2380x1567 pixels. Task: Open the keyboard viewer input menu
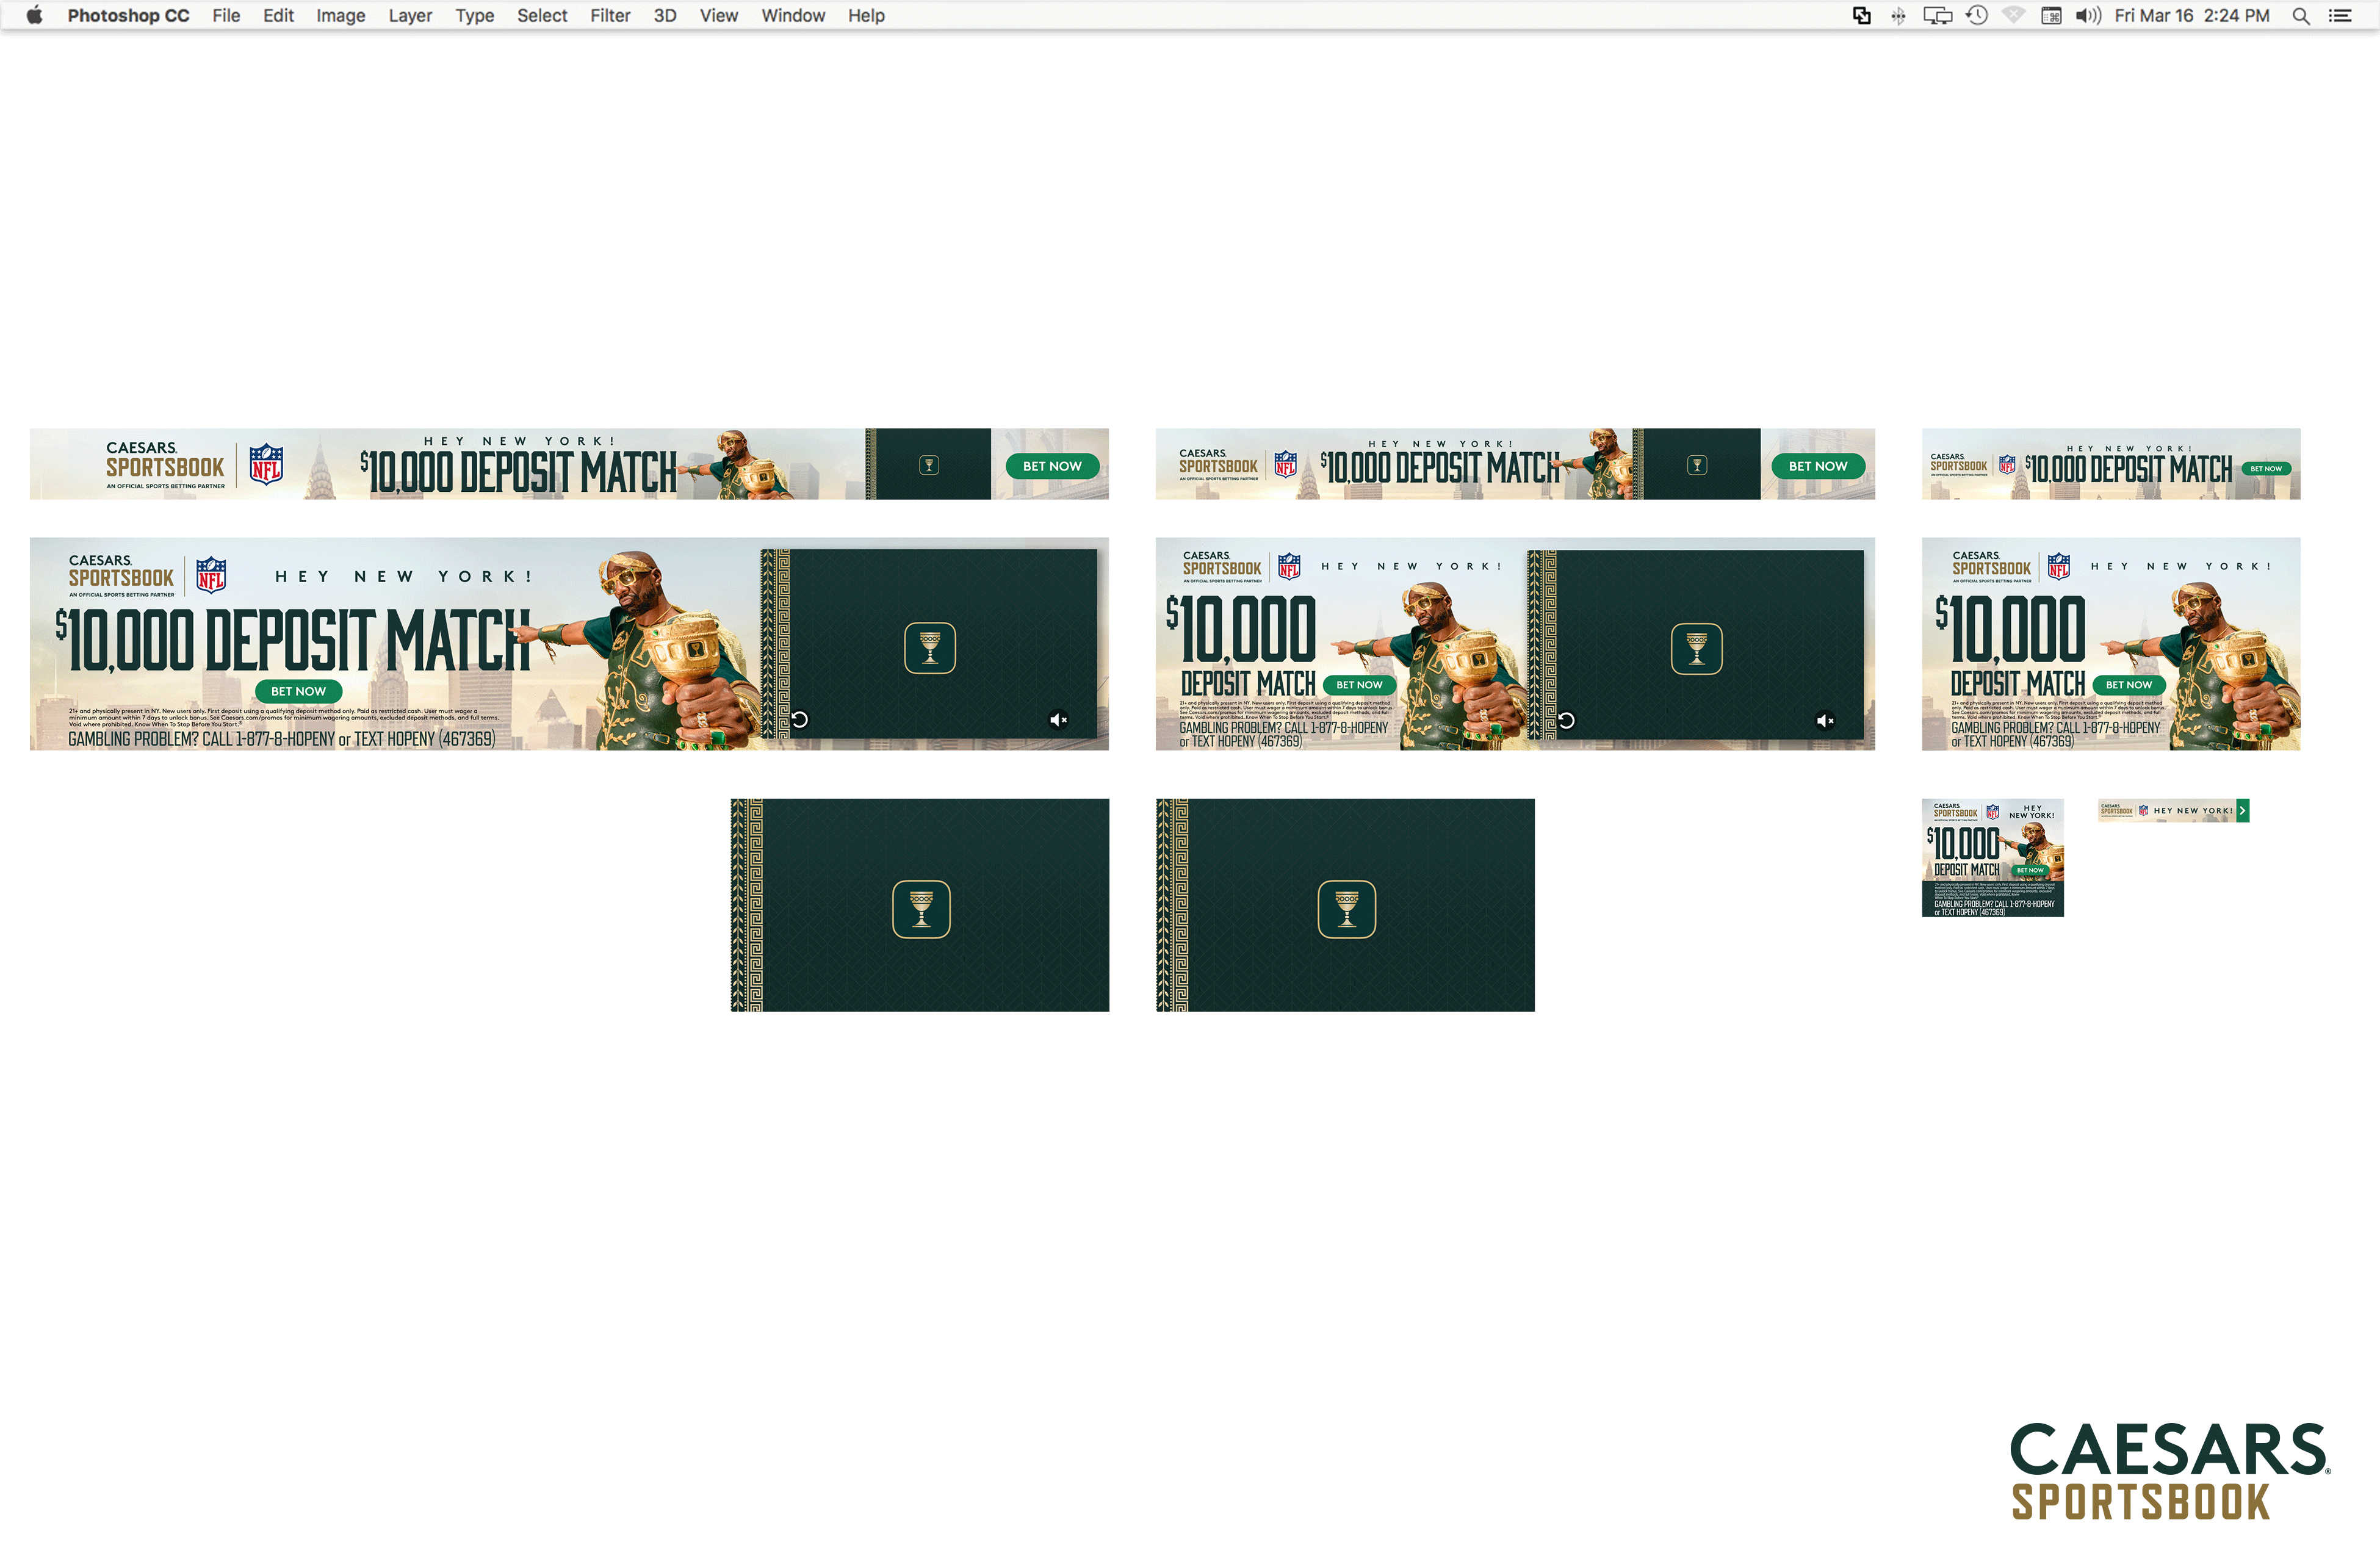(x=2051, y=15)
